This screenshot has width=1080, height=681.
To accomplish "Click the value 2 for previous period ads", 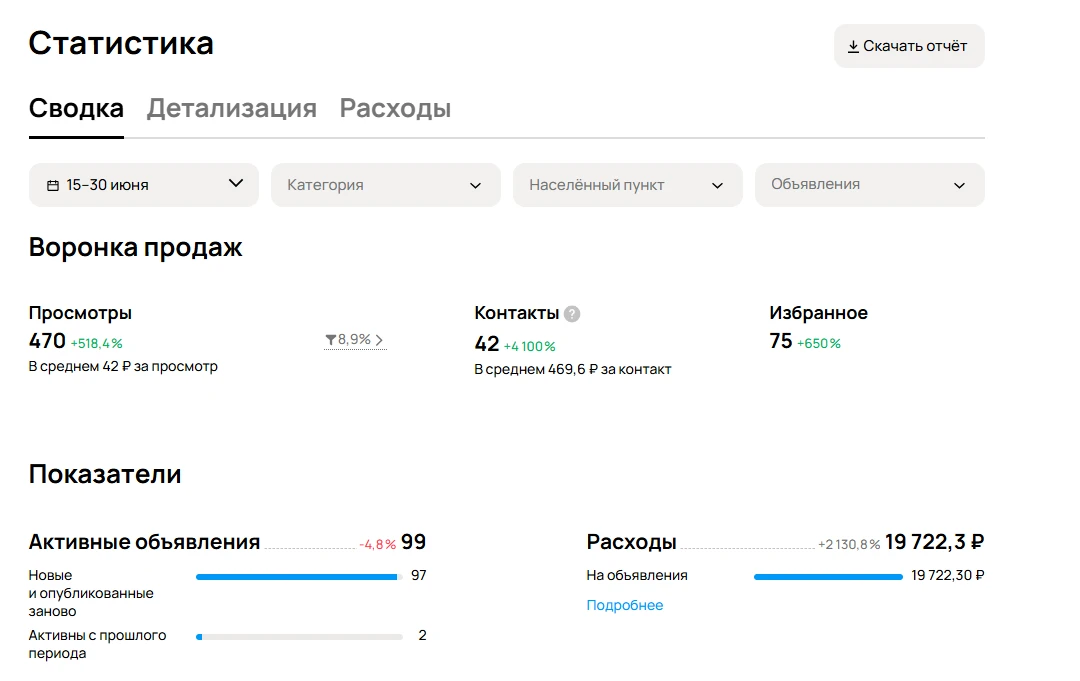I will pos(422,635).
